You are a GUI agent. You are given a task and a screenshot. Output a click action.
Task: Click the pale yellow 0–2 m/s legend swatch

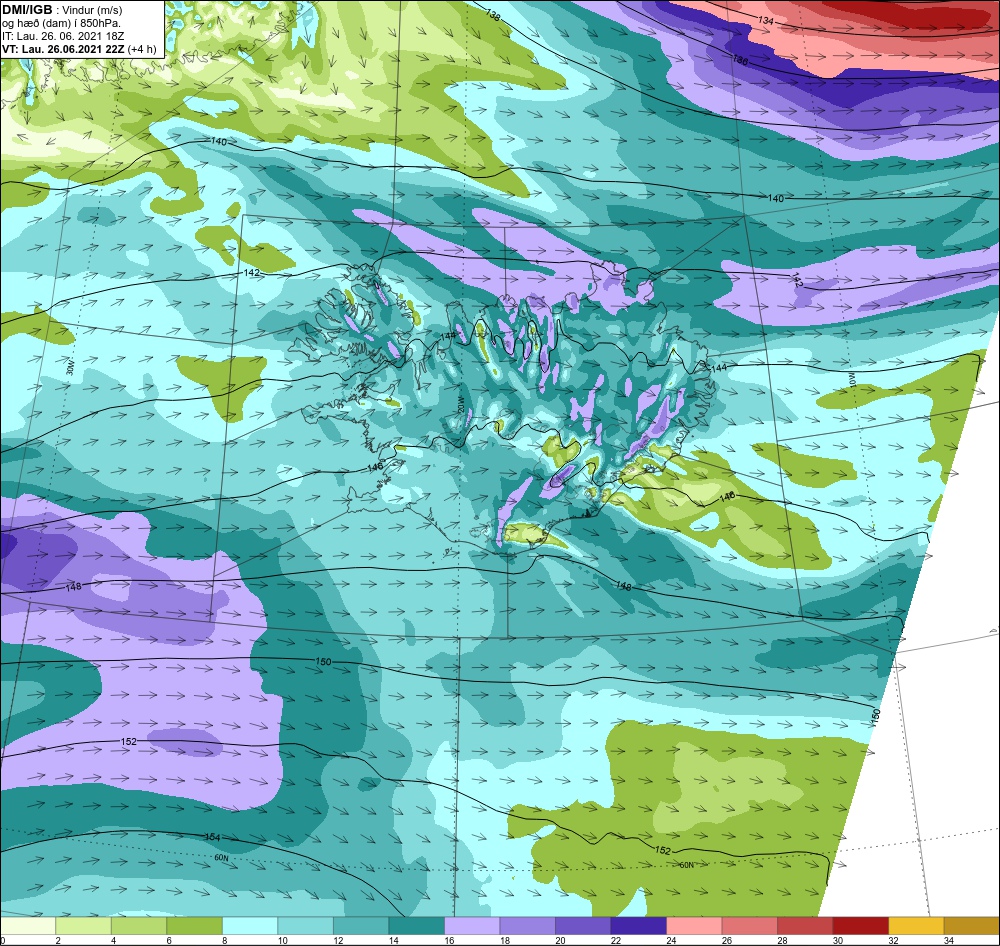(x=28, y=926)
